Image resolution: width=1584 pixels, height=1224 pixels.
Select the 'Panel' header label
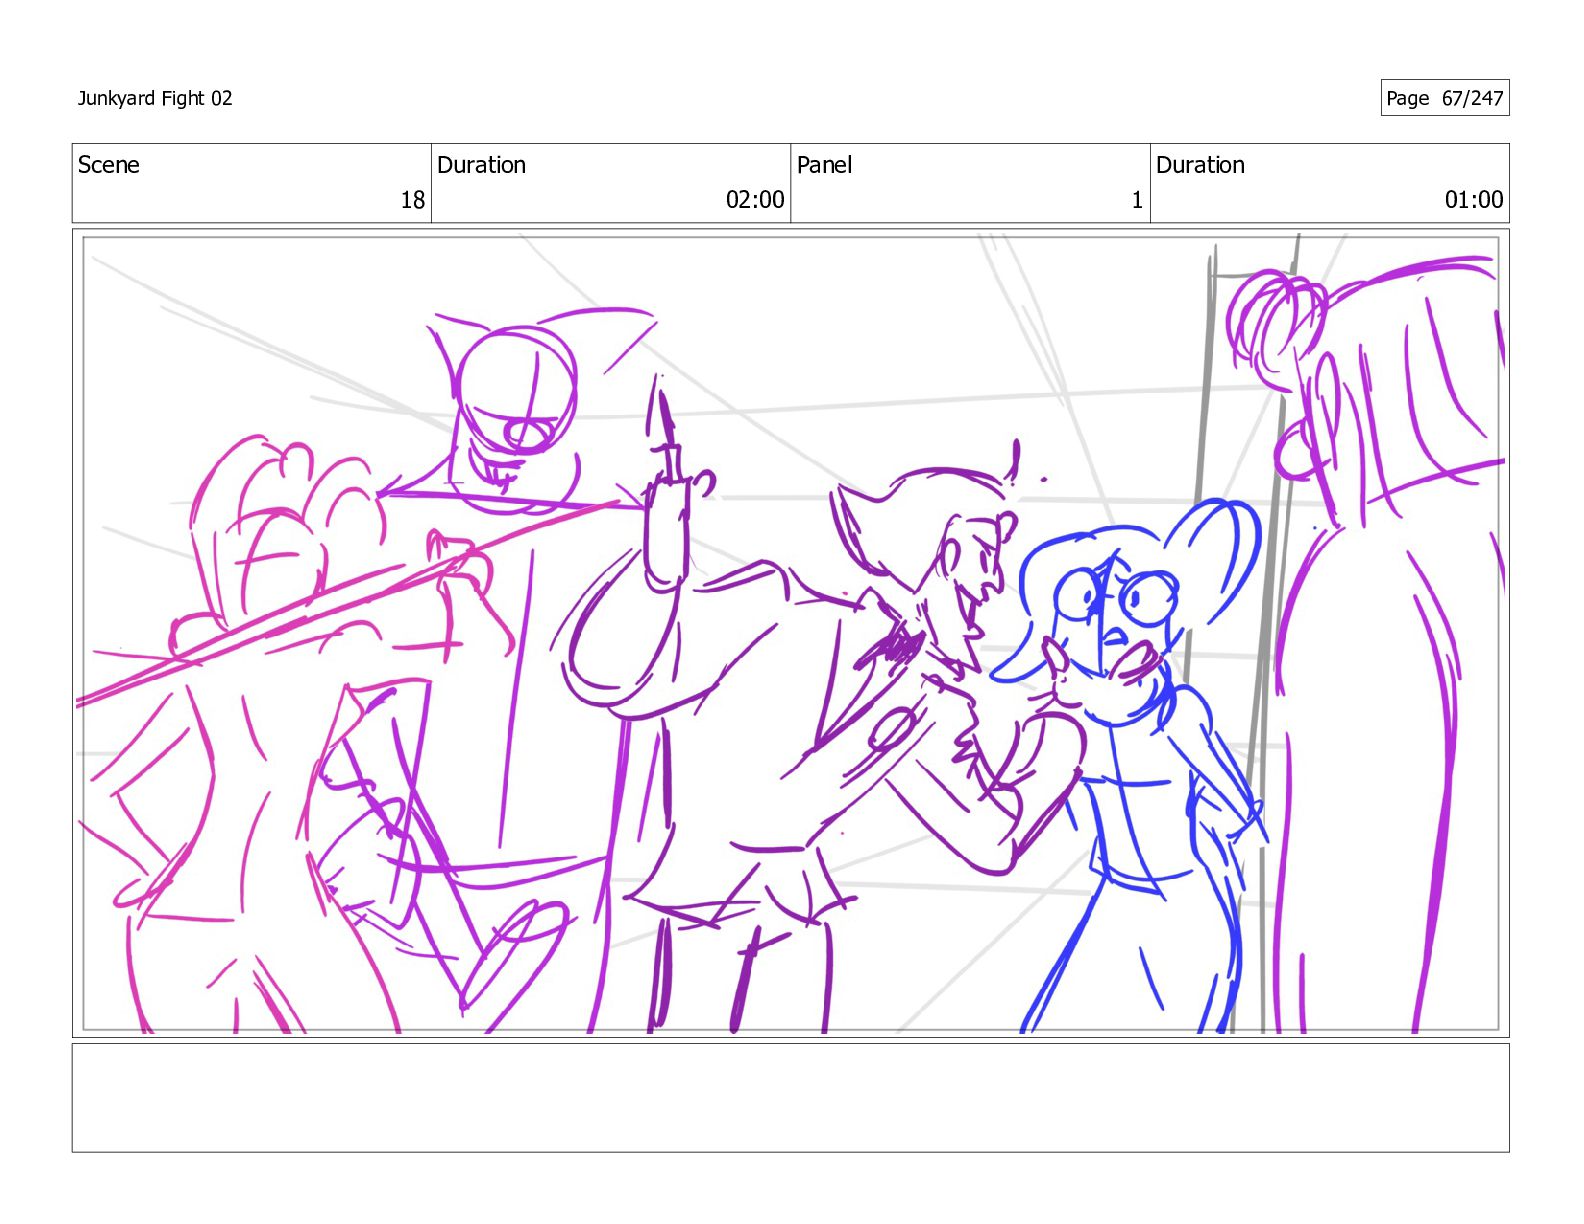[824, 165]
